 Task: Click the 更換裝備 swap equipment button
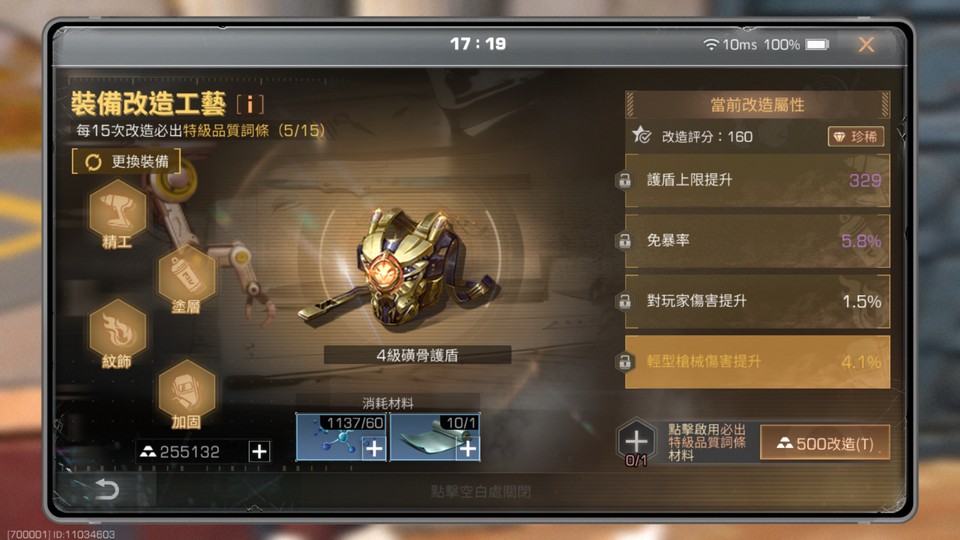[126, 162]
